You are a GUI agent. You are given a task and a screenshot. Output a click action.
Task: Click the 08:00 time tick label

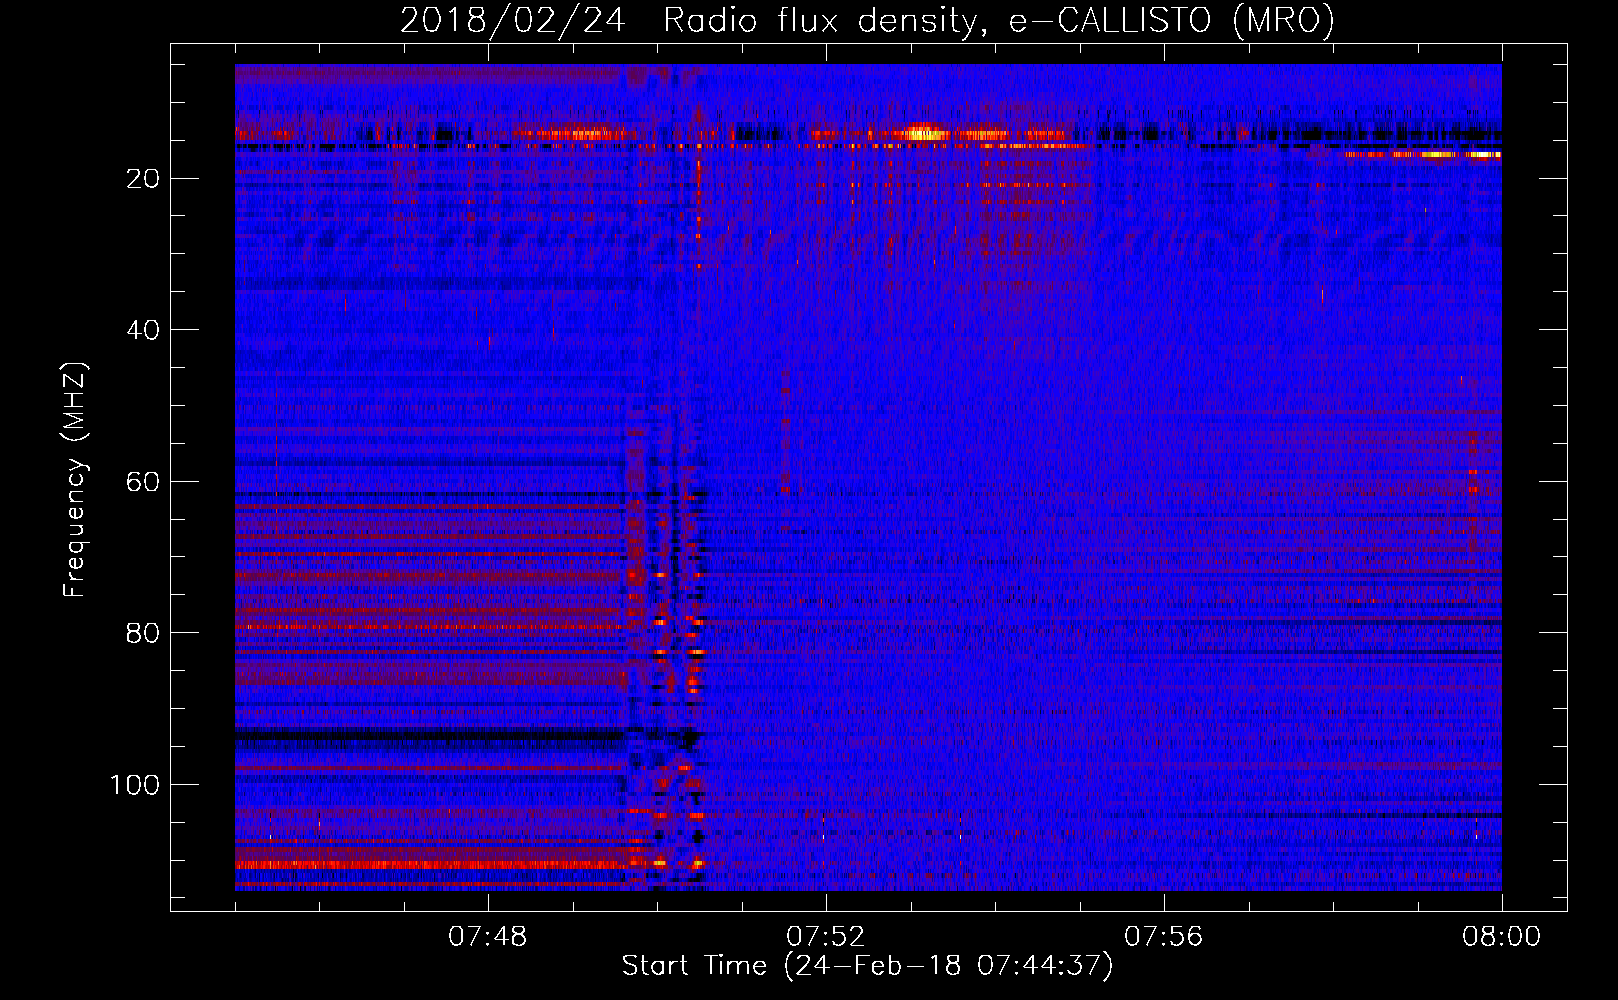point(1502,937)
